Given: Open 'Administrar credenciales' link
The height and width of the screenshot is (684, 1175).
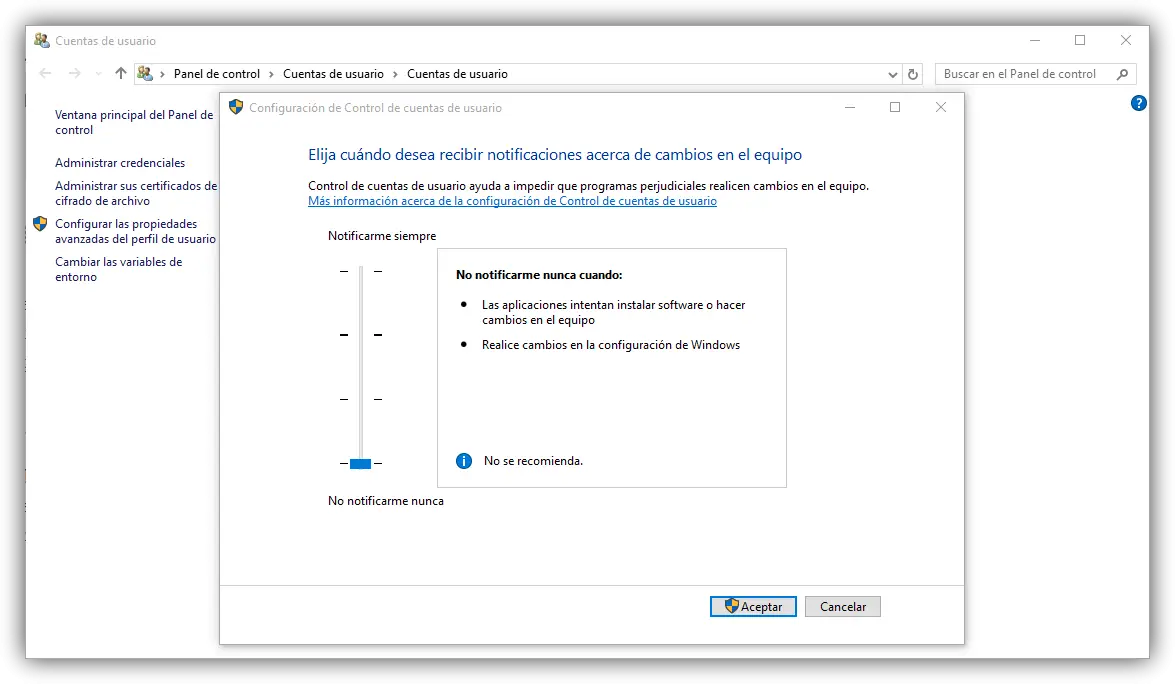Looking at the screenshot, I should click(120, 163).
